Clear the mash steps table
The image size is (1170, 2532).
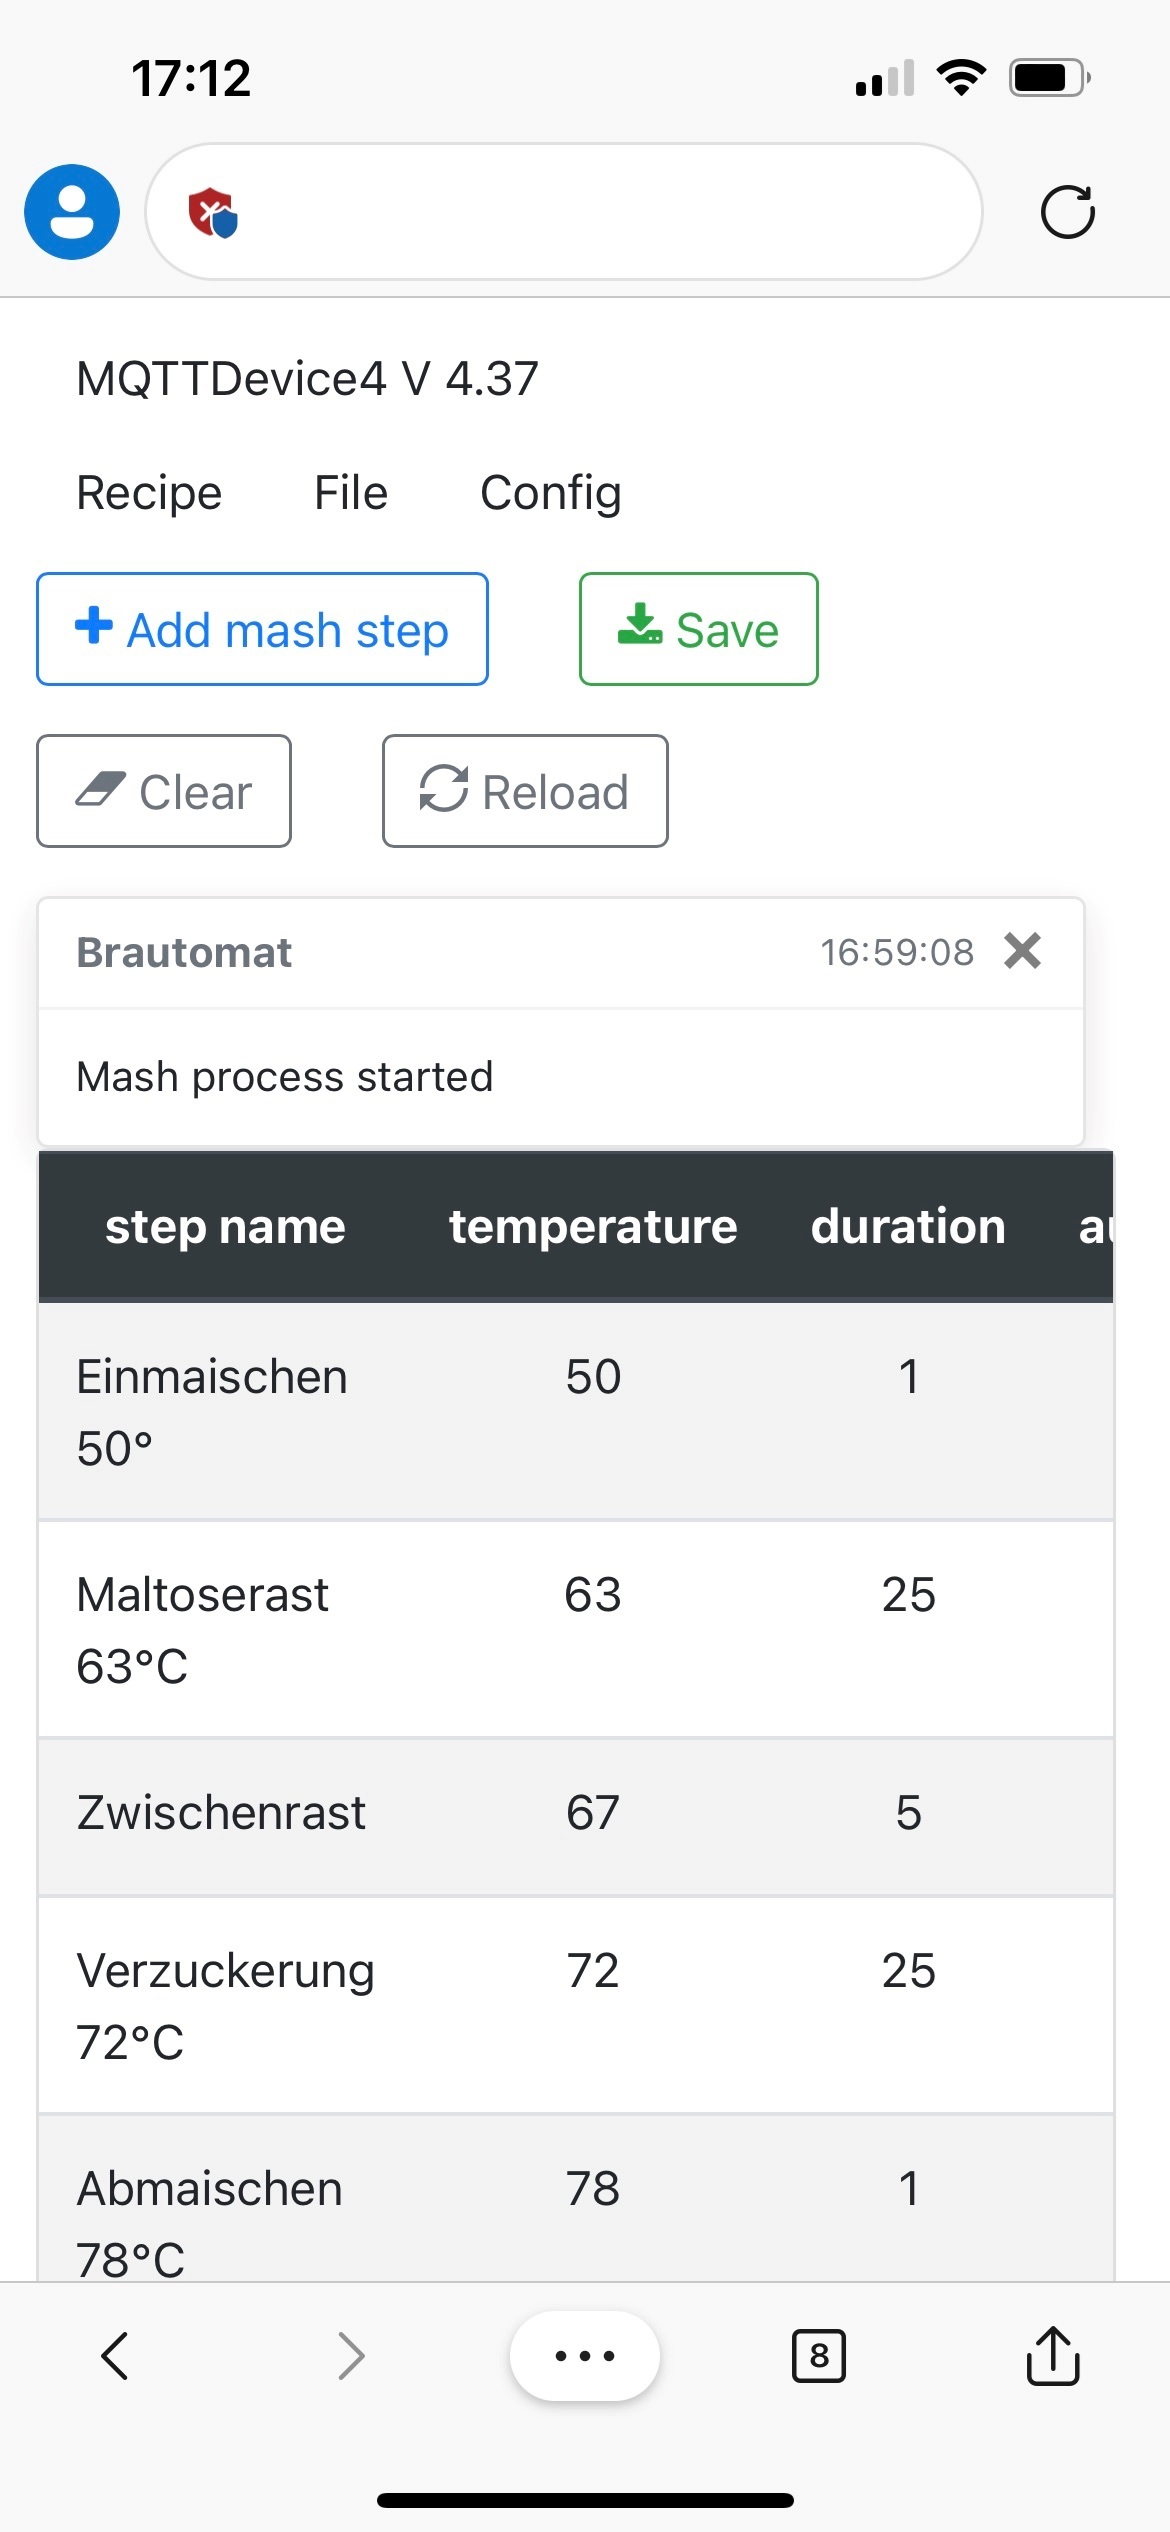(164, 791)
